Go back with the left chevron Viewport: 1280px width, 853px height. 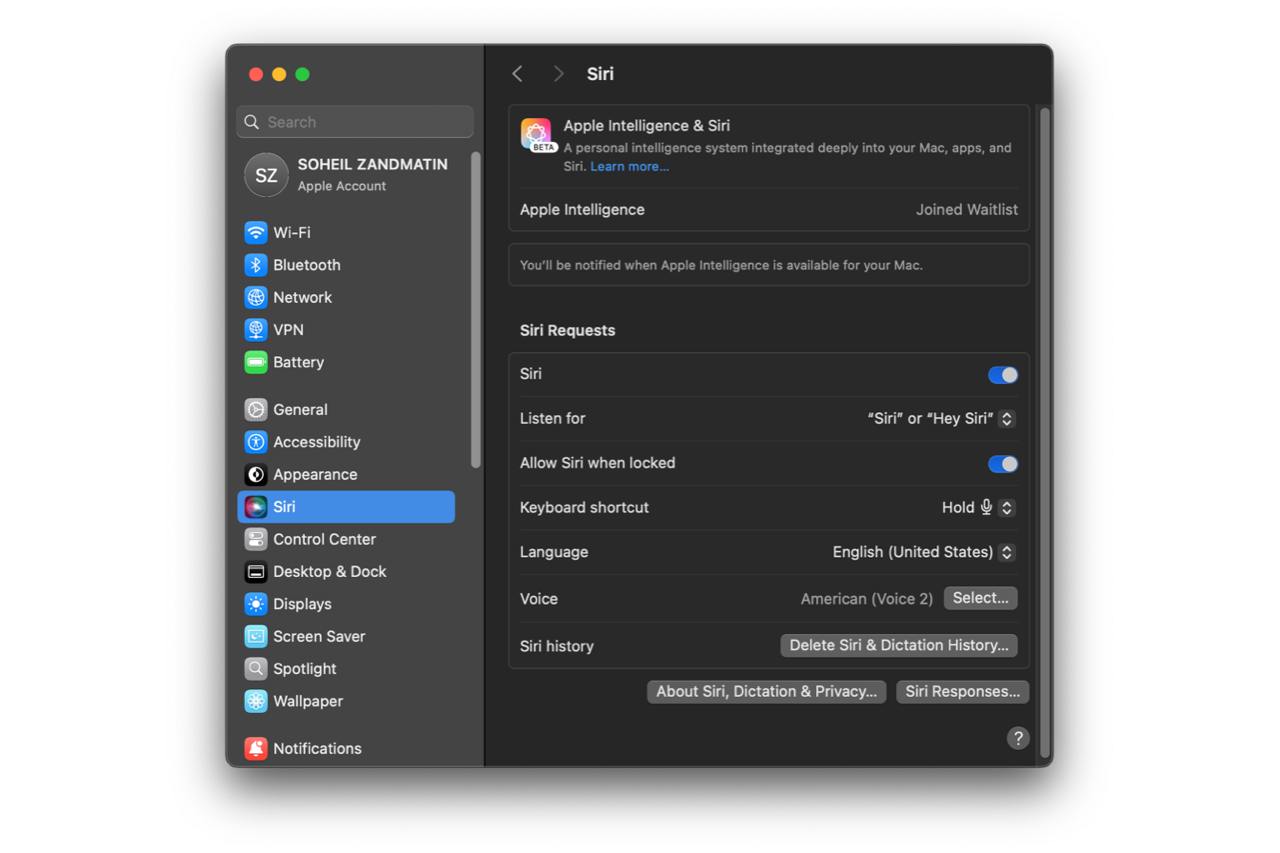click(x=517, y=74)
